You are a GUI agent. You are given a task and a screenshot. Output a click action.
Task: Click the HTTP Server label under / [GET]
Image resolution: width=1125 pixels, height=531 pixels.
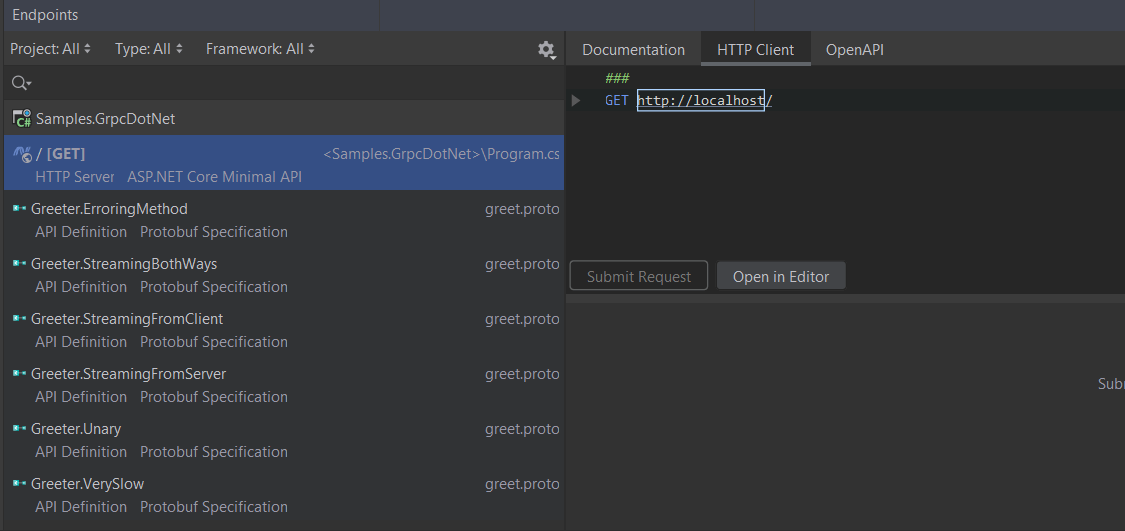(75, 177)
